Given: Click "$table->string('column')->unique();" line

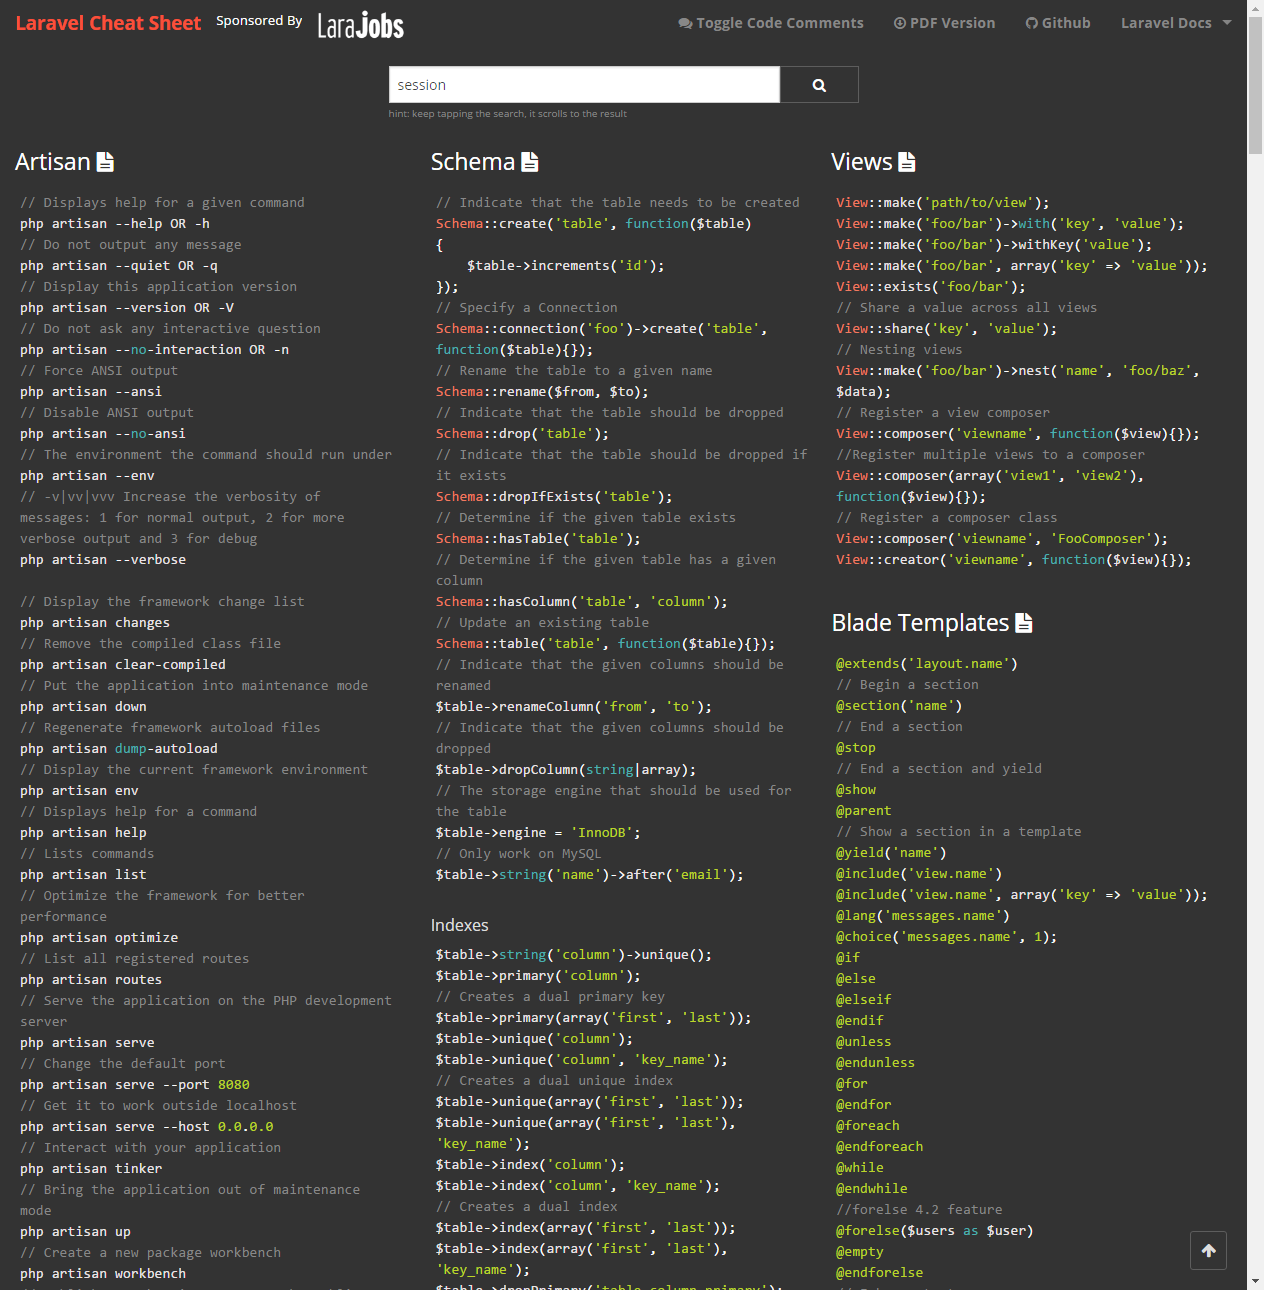Looking at the screenshot, I should click(574, 955).
